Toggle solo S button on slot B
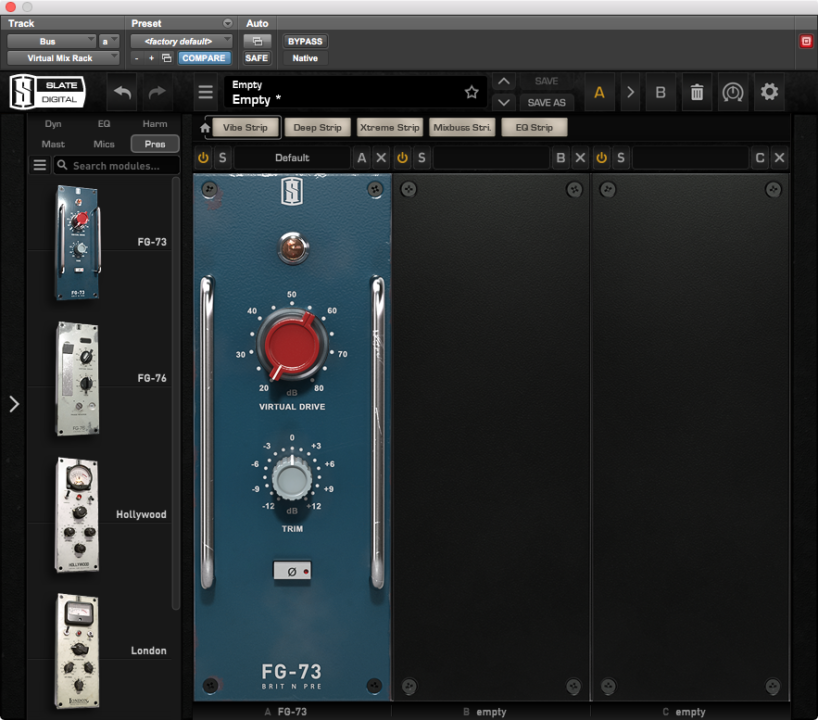The image size is (818, 720). click(422, 158)
